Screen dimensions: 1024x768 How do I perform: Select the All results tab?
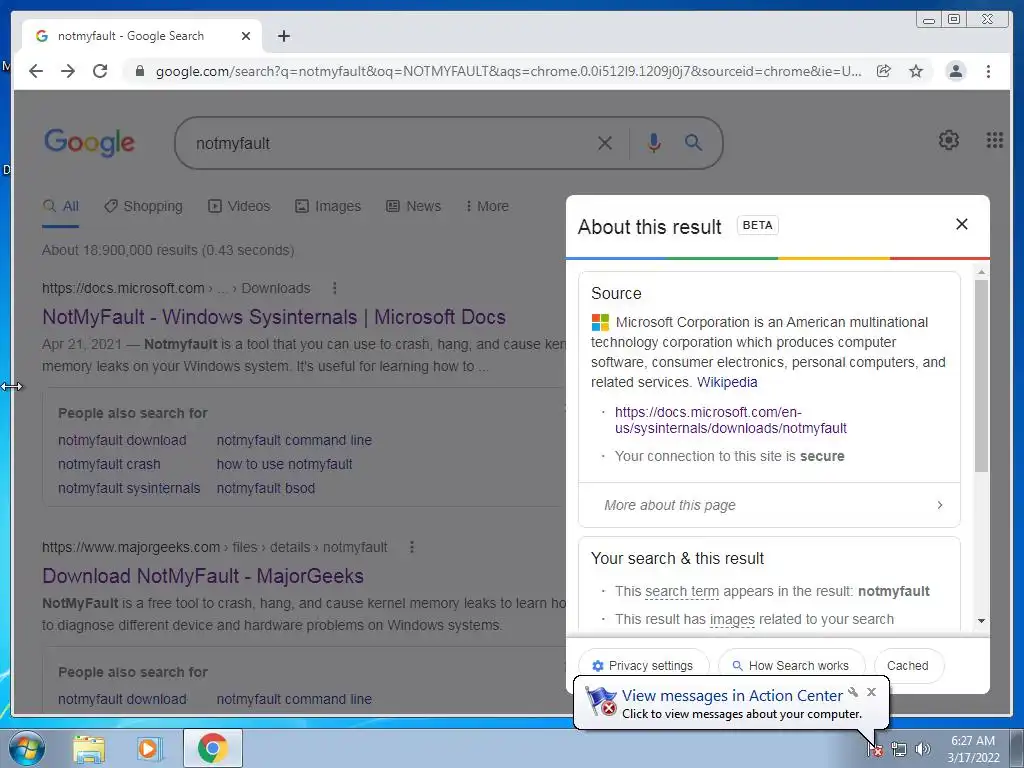pyautogui.click(x=61, y=206)
